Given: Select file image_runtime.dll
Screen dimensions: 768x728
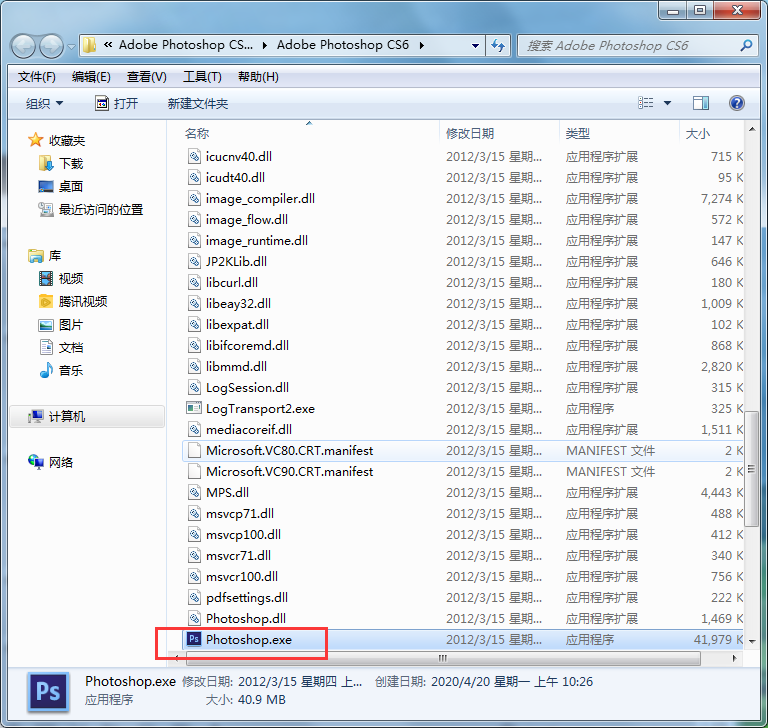Looking at the screenshot, I should (257, 241).
